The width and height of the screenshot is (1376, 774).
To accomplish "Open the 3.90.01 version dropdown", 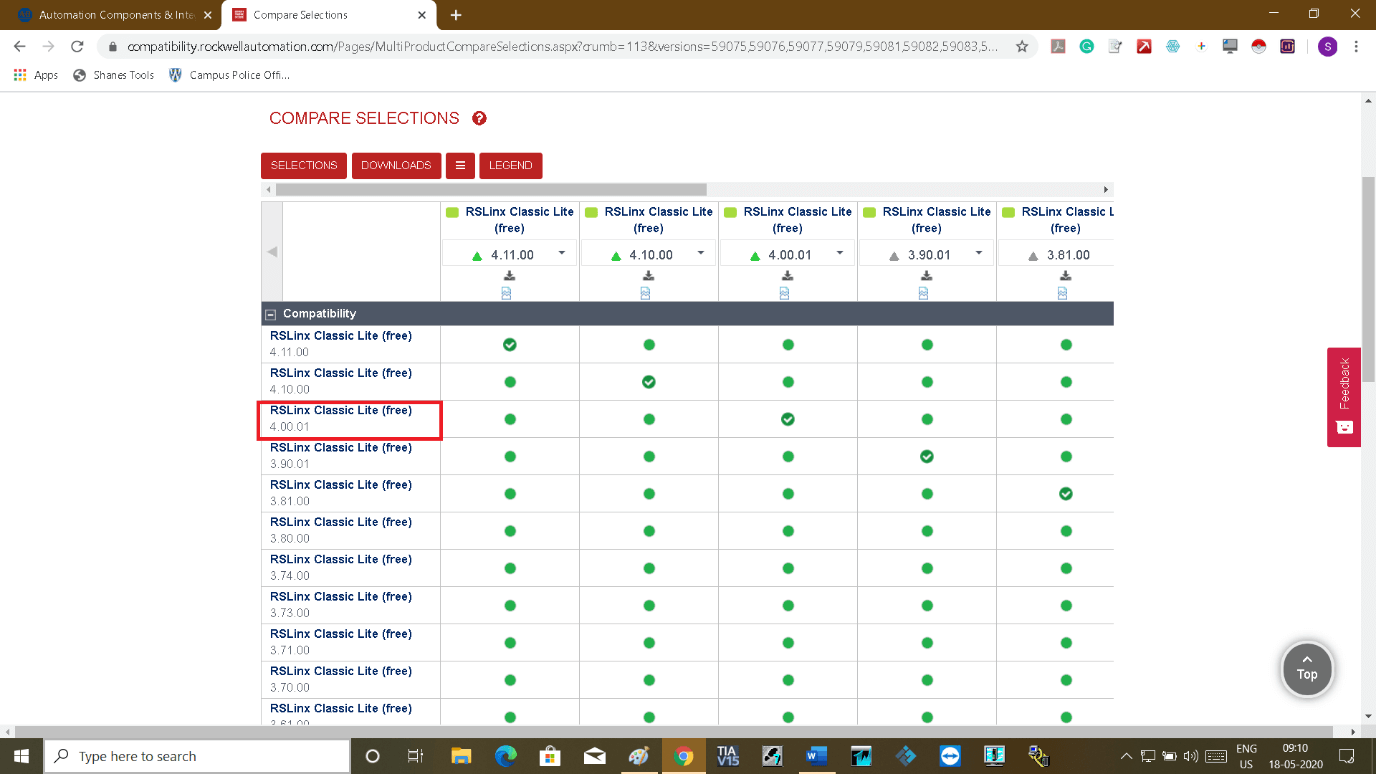I will click(927, 254).
